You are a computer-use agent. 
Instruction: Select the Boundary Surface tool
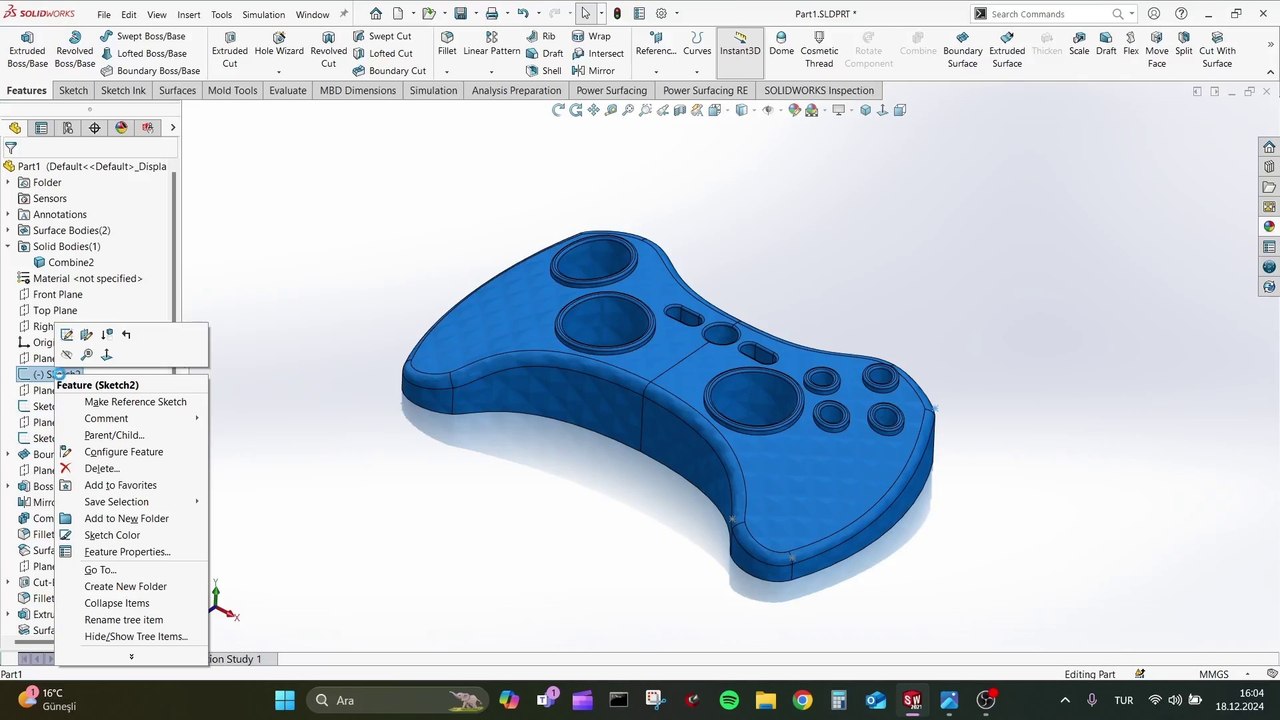pos(962,49)
